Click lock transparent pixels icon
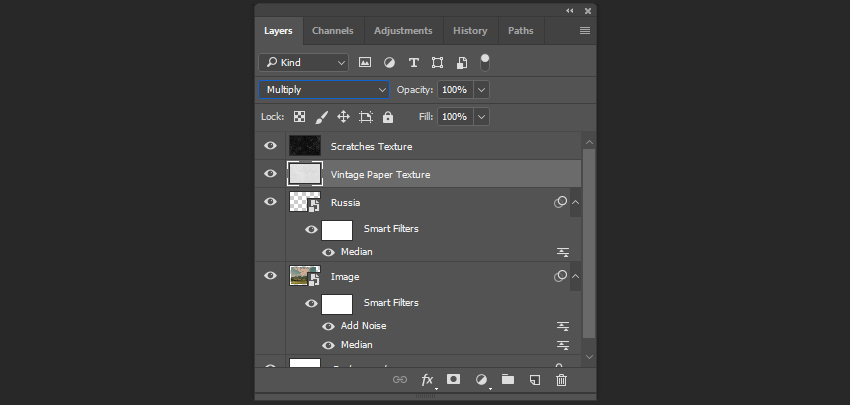The height and width of the screenshot is (405, 850). point(299,117)
